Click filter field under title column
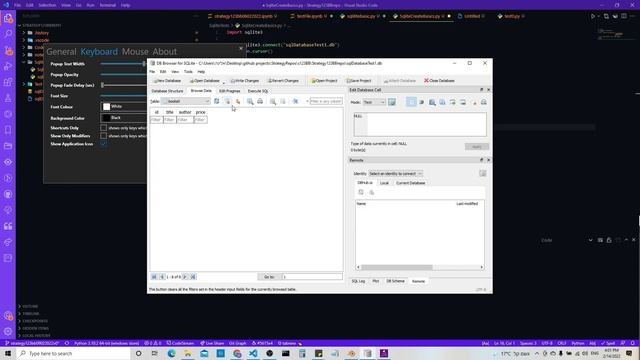640x360 pixels. pos(170,120)
